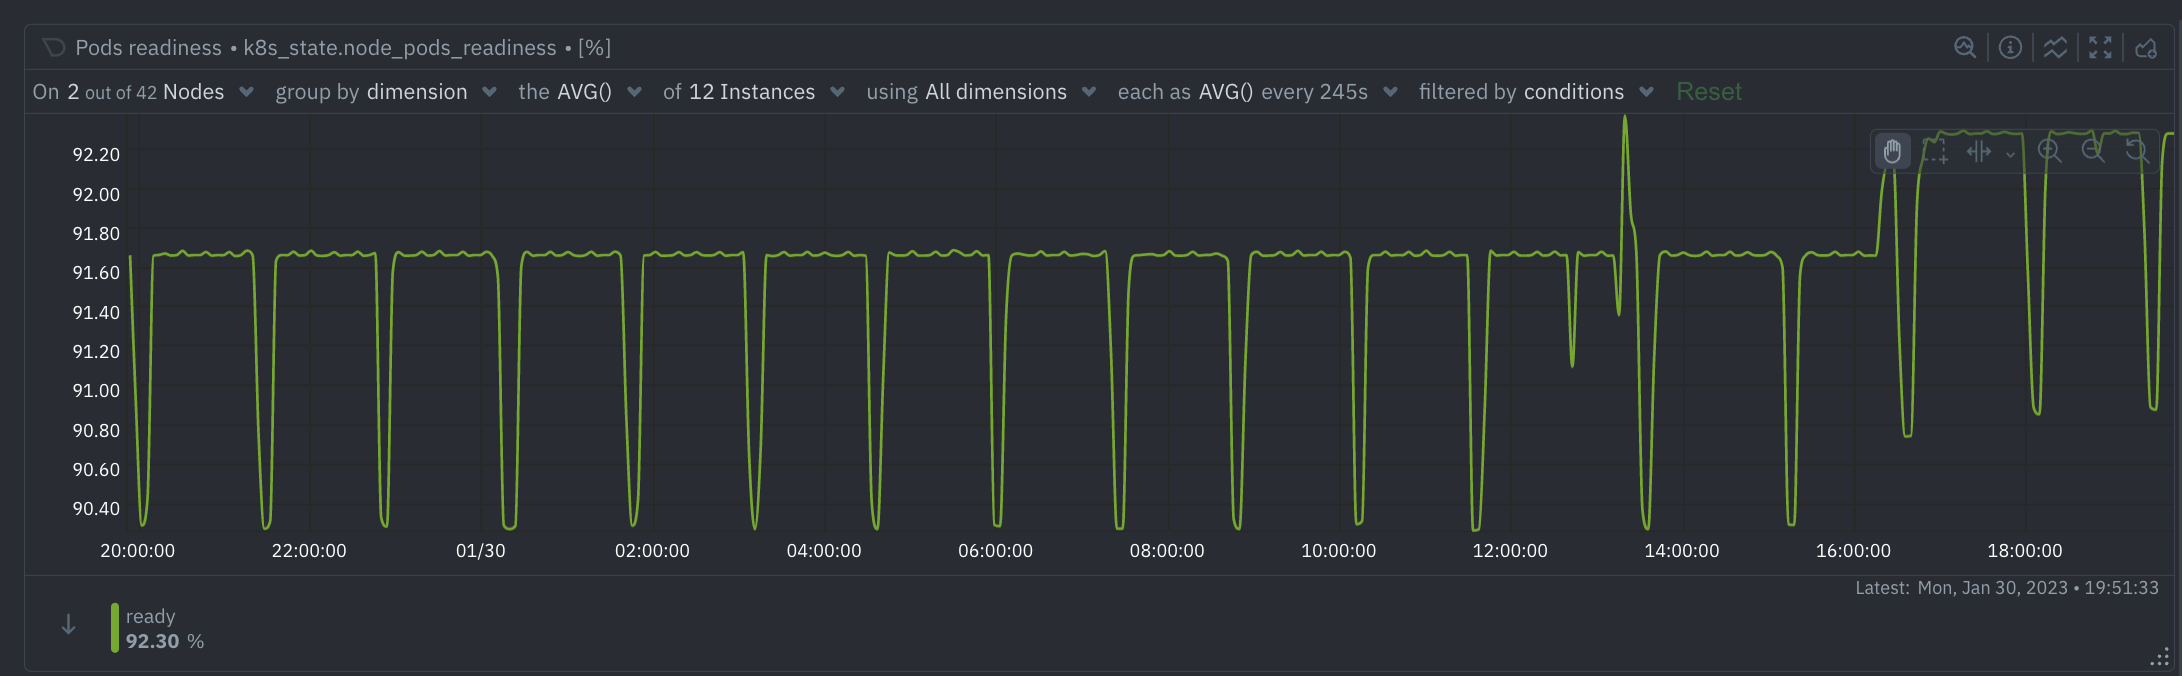
Task: Click the 06:00:00 time axis label
Action: pyautogui.click(x=996, y=551)
